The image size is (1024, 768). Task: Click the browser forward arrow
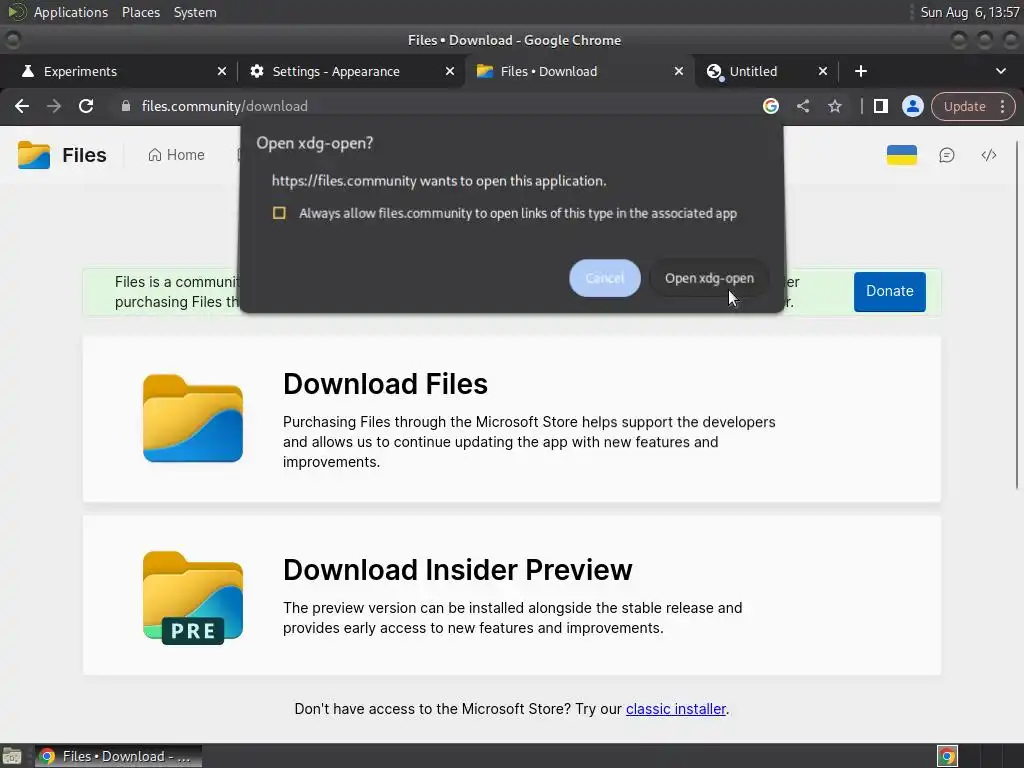pyautogui.click(x=54, y=106)
